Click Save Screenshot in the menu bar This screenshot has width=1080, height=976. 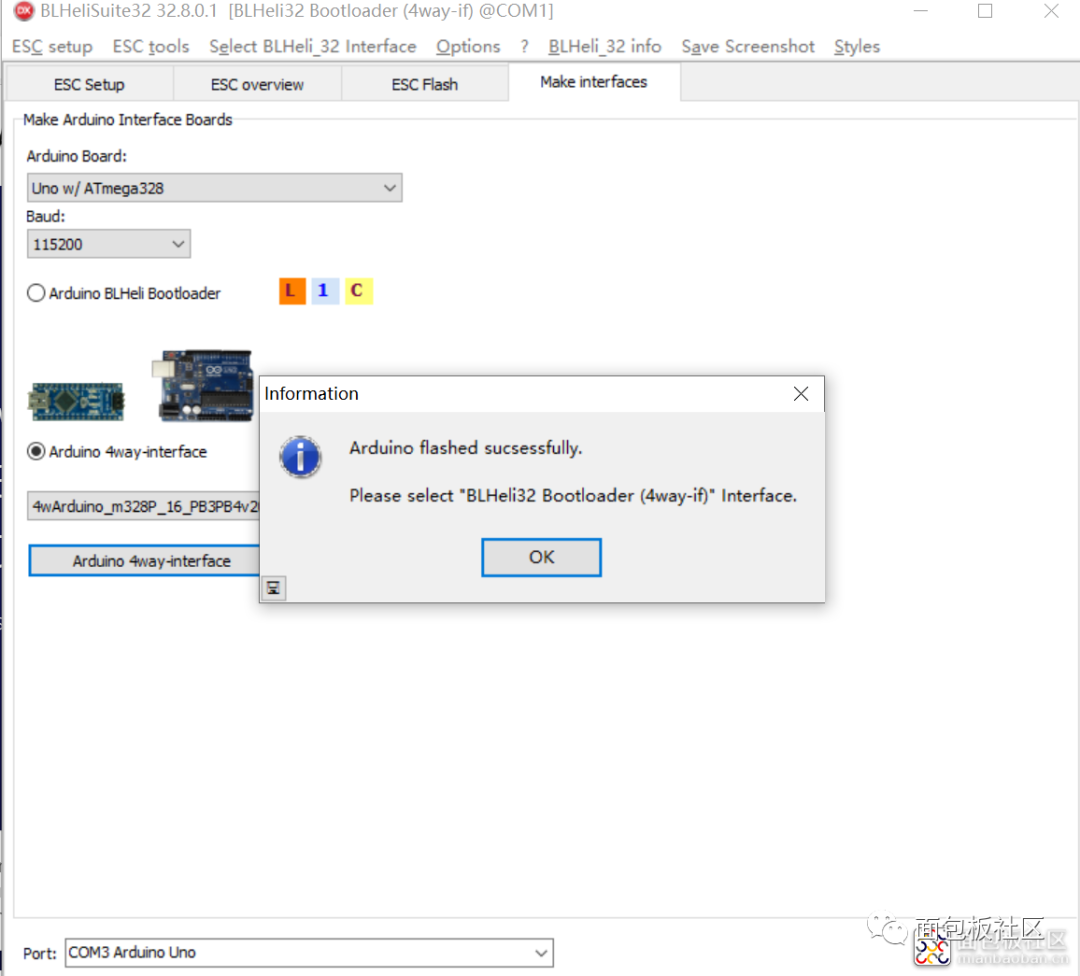coord(748,46)
